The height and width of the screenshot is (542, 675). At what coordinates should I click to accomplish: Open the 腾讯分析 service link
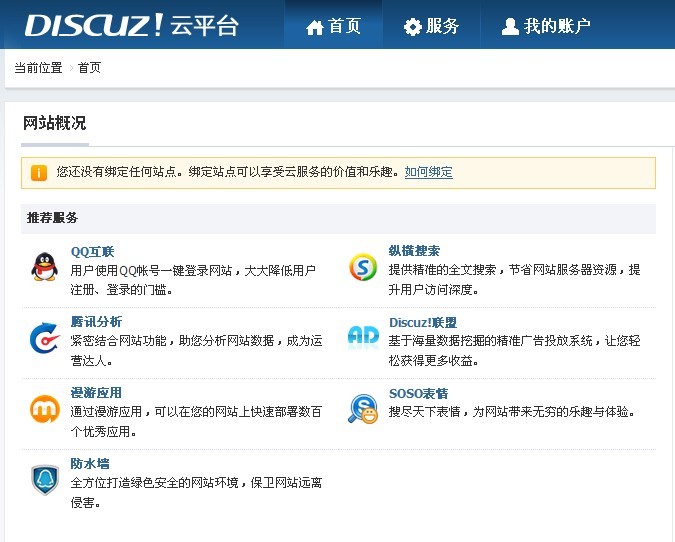click(x=96, y=322)
